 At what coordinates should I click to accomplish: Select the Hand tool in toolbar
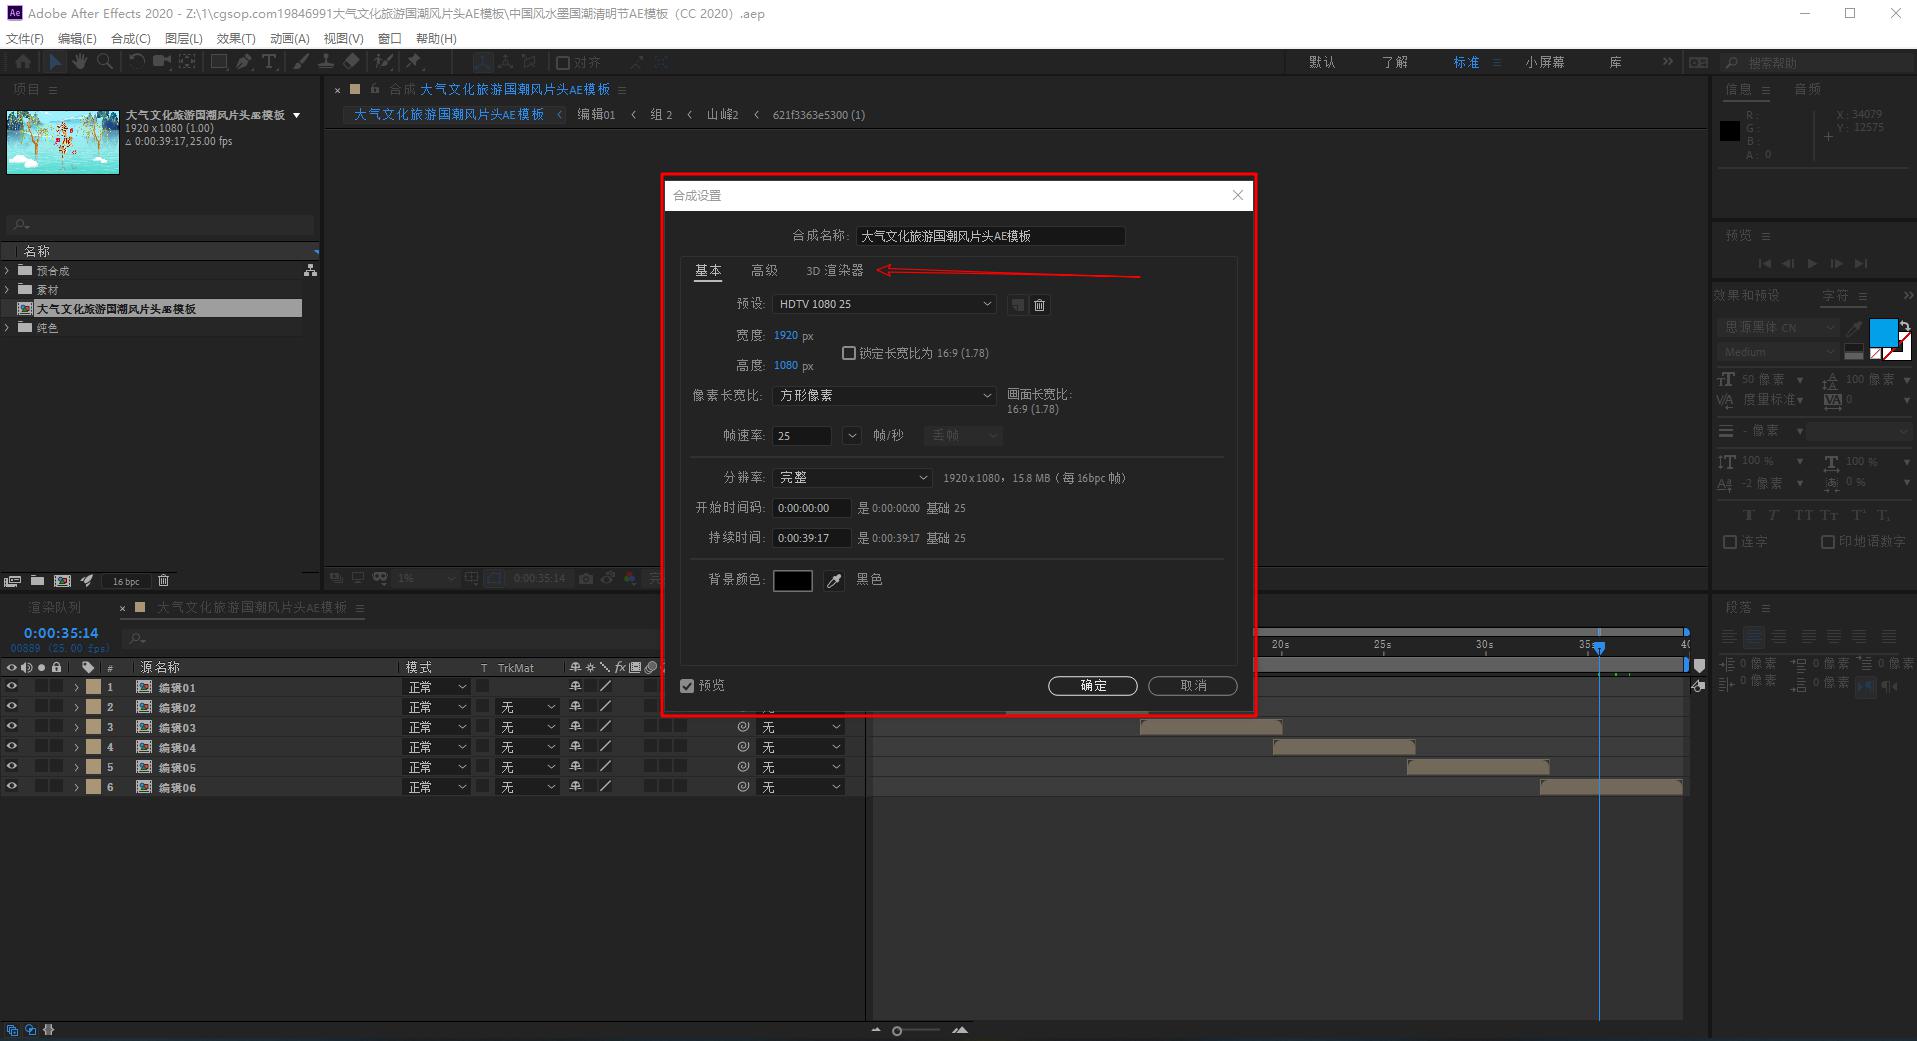[80, 62]
